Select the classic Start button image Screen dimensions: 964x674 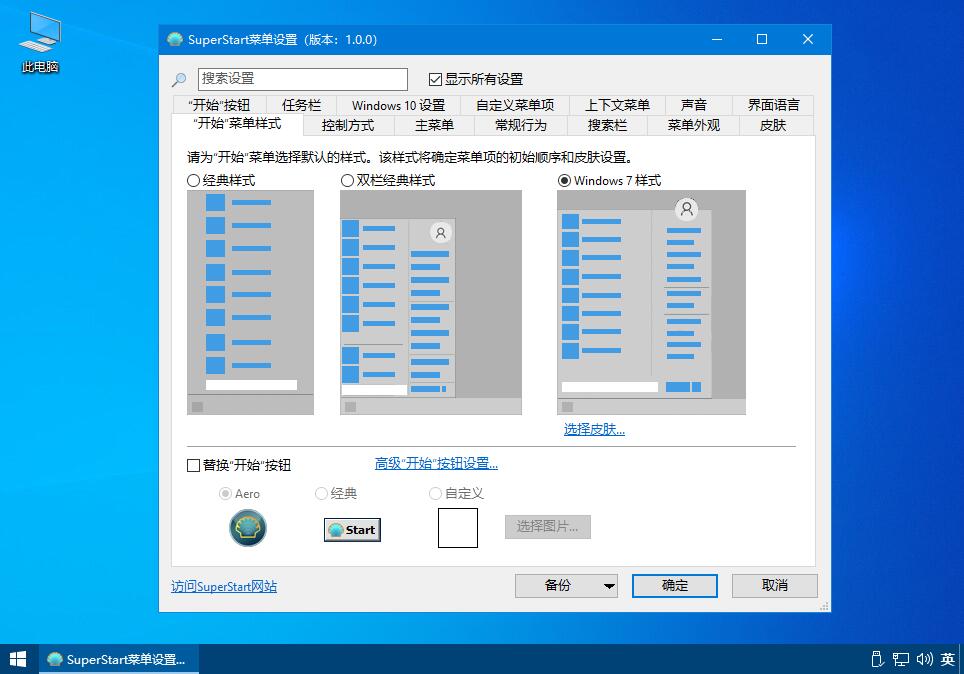[351, 529]
